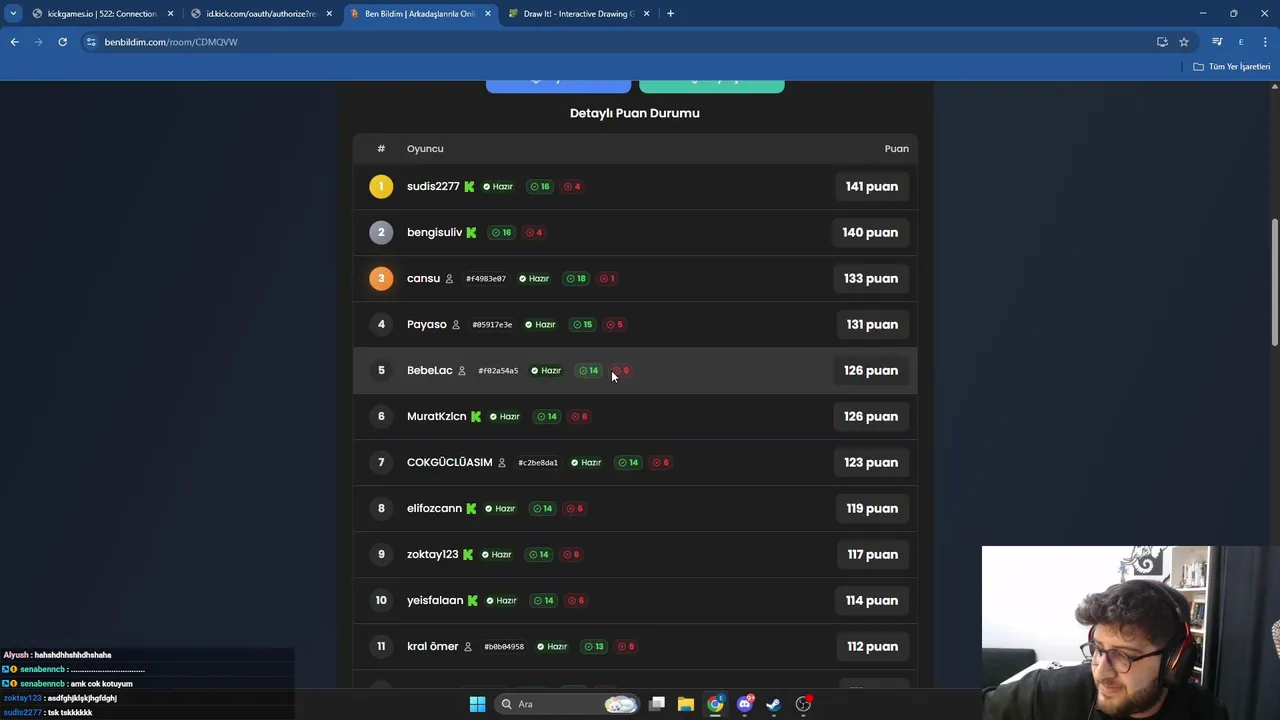This screenshot has height=720, width=1280.
Task: Click the guest user icon beside COKGÜCLÜASIM
Action: click(502, 462)
